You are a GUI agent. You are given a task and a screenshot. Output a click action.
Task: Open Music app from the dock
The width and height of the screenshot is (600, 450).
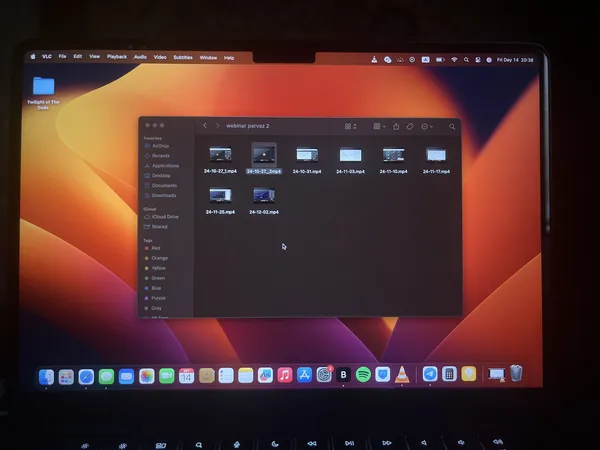point(285,375)
